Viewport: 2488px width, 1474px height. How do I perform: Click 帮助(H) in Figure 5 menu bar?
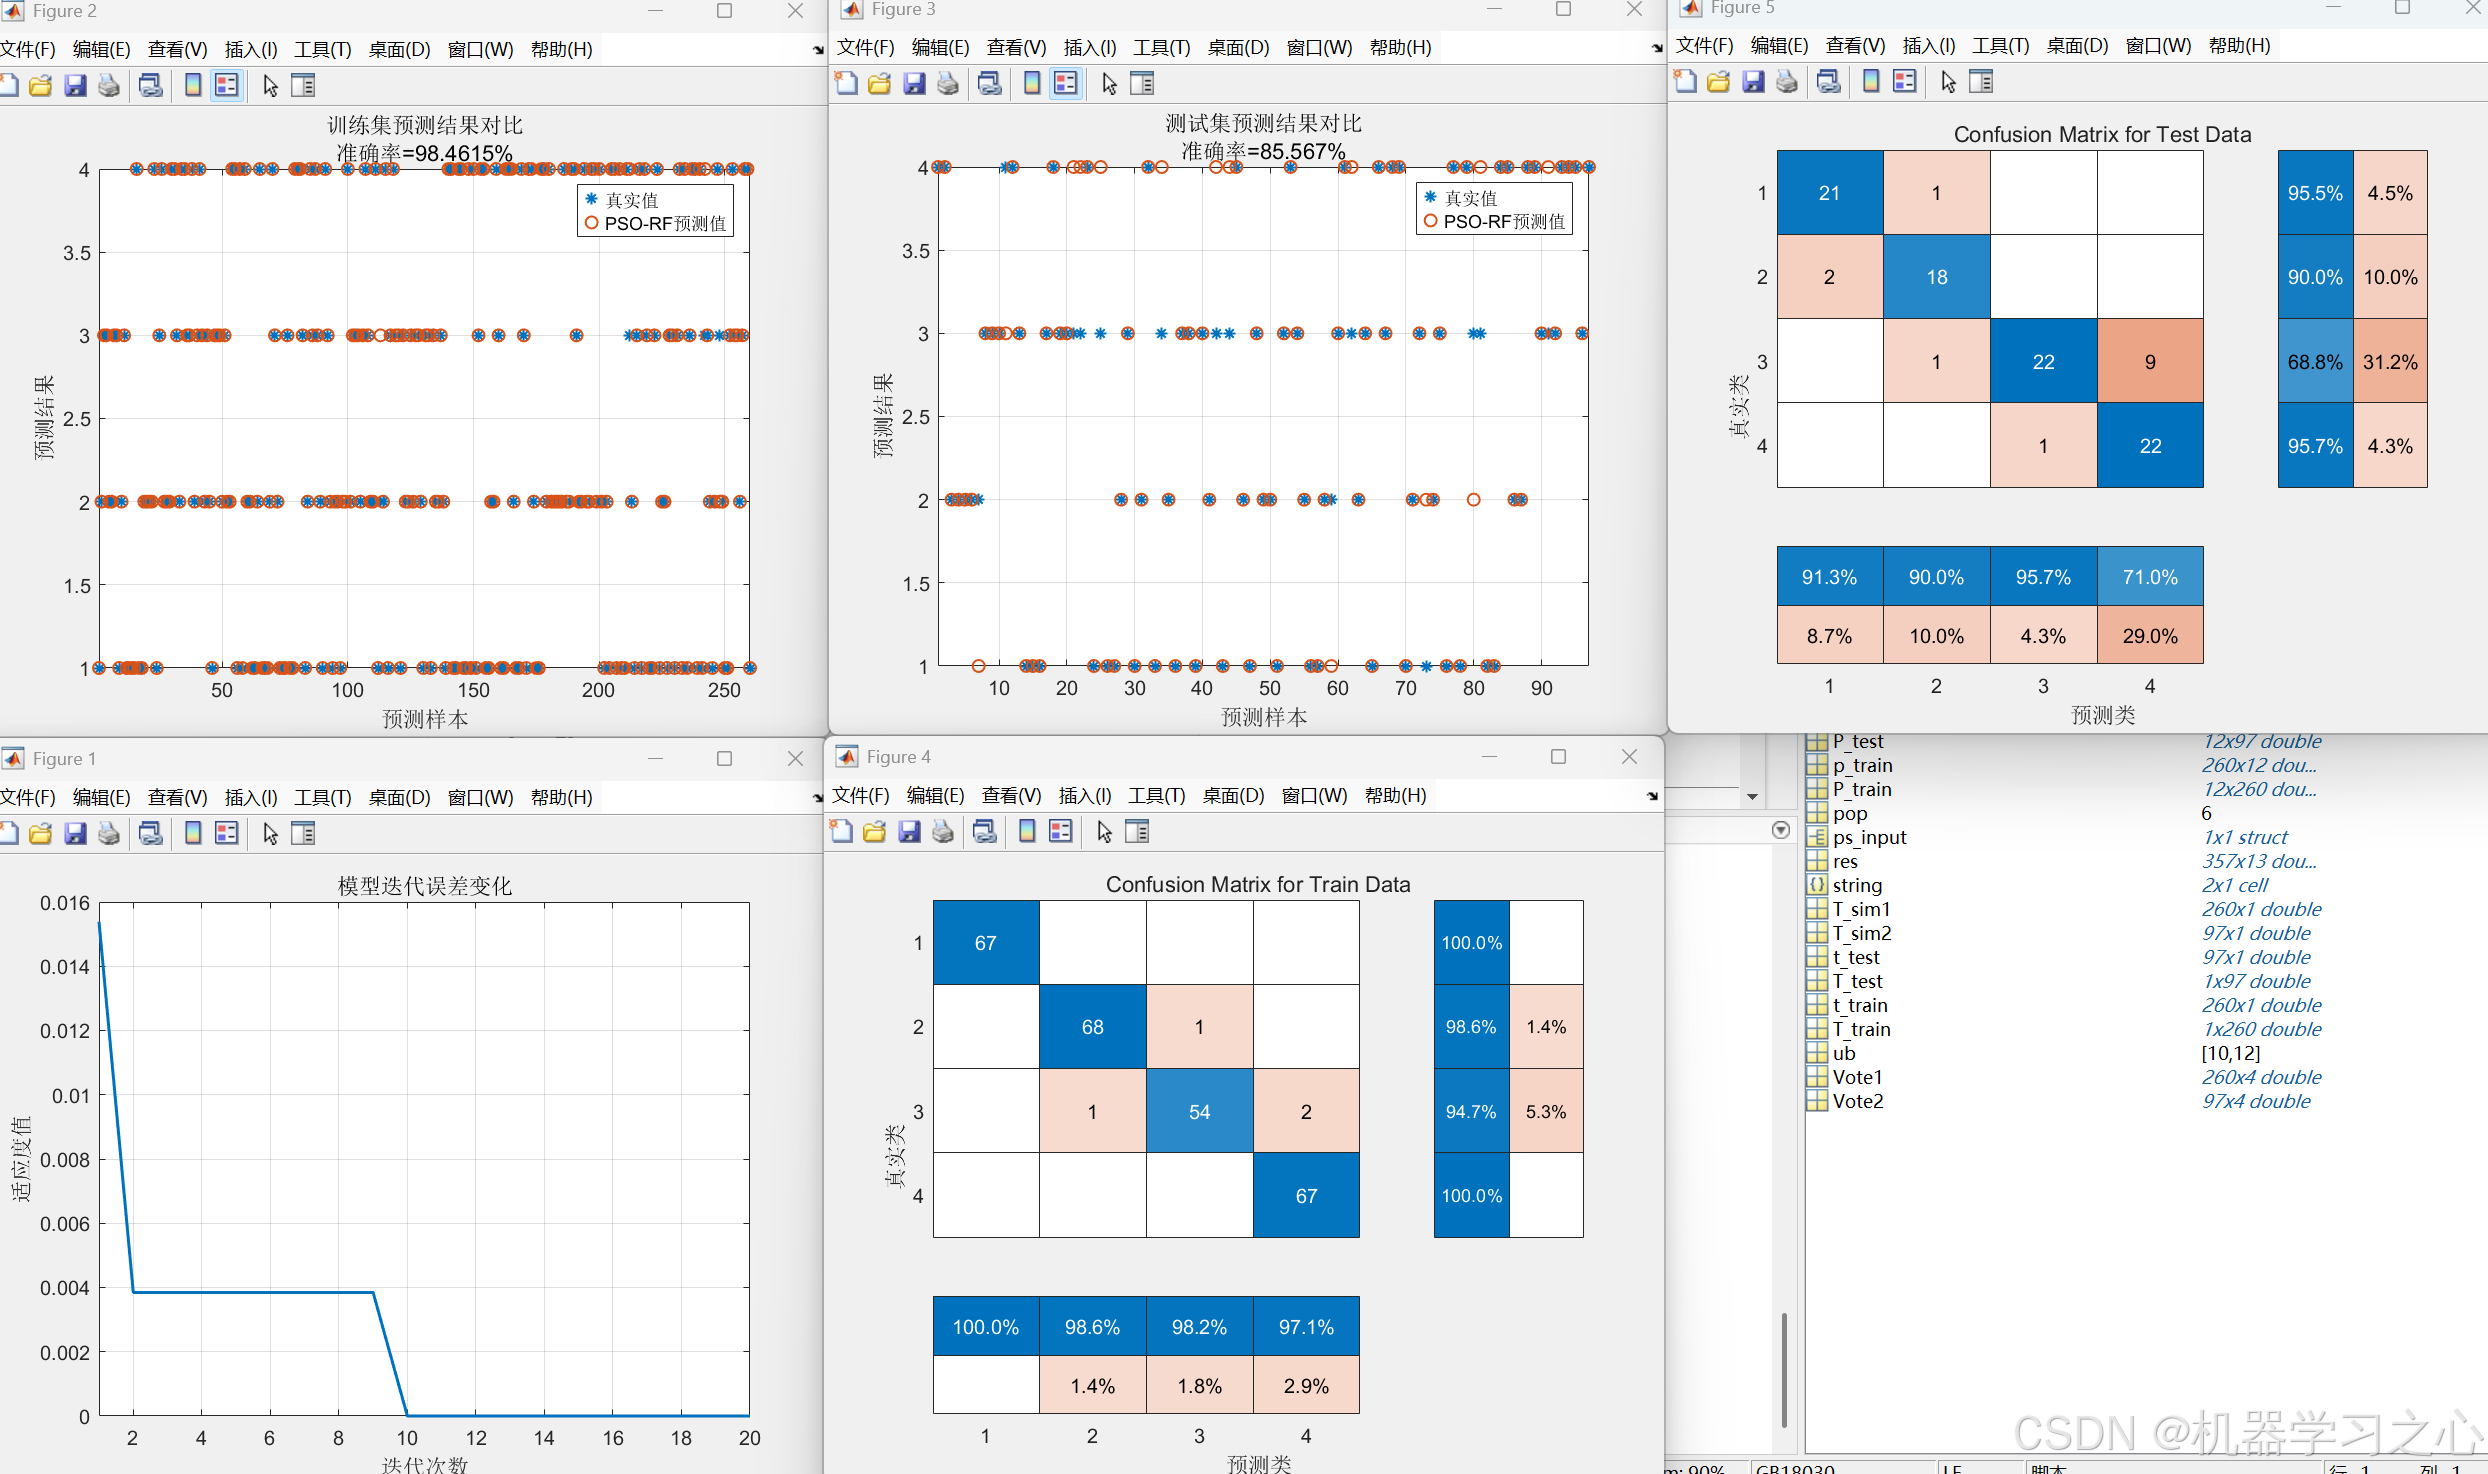2239,46
